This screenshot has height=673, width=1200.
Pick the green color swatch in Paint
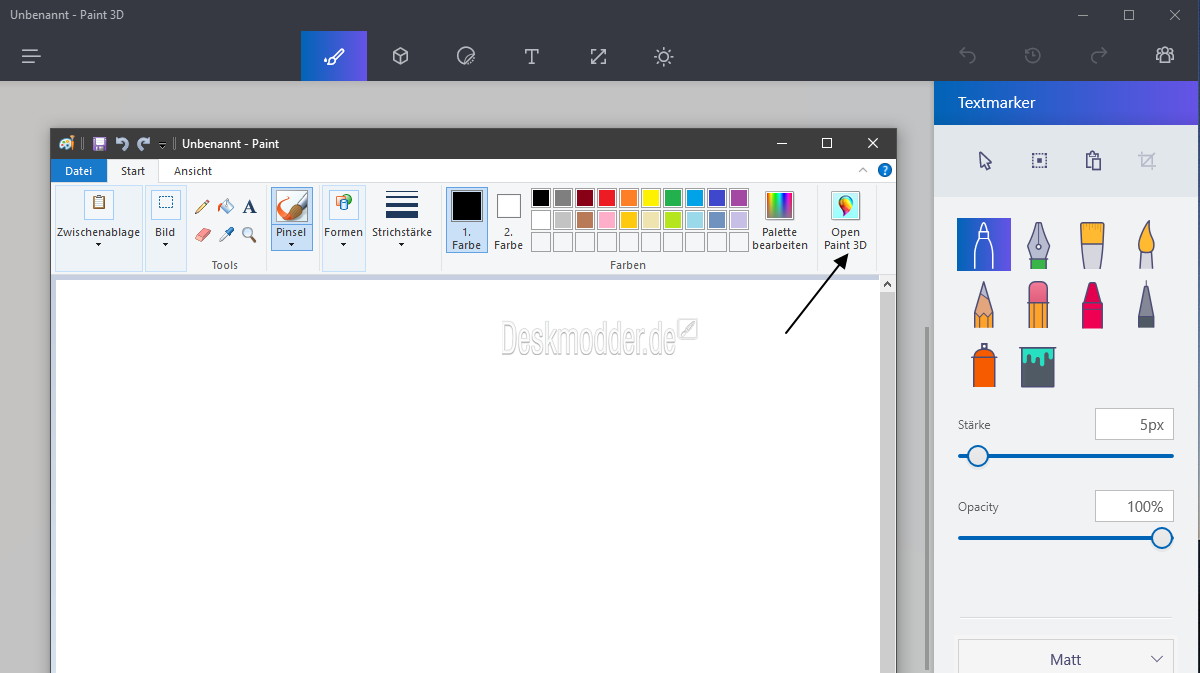(x=673, y=198)
